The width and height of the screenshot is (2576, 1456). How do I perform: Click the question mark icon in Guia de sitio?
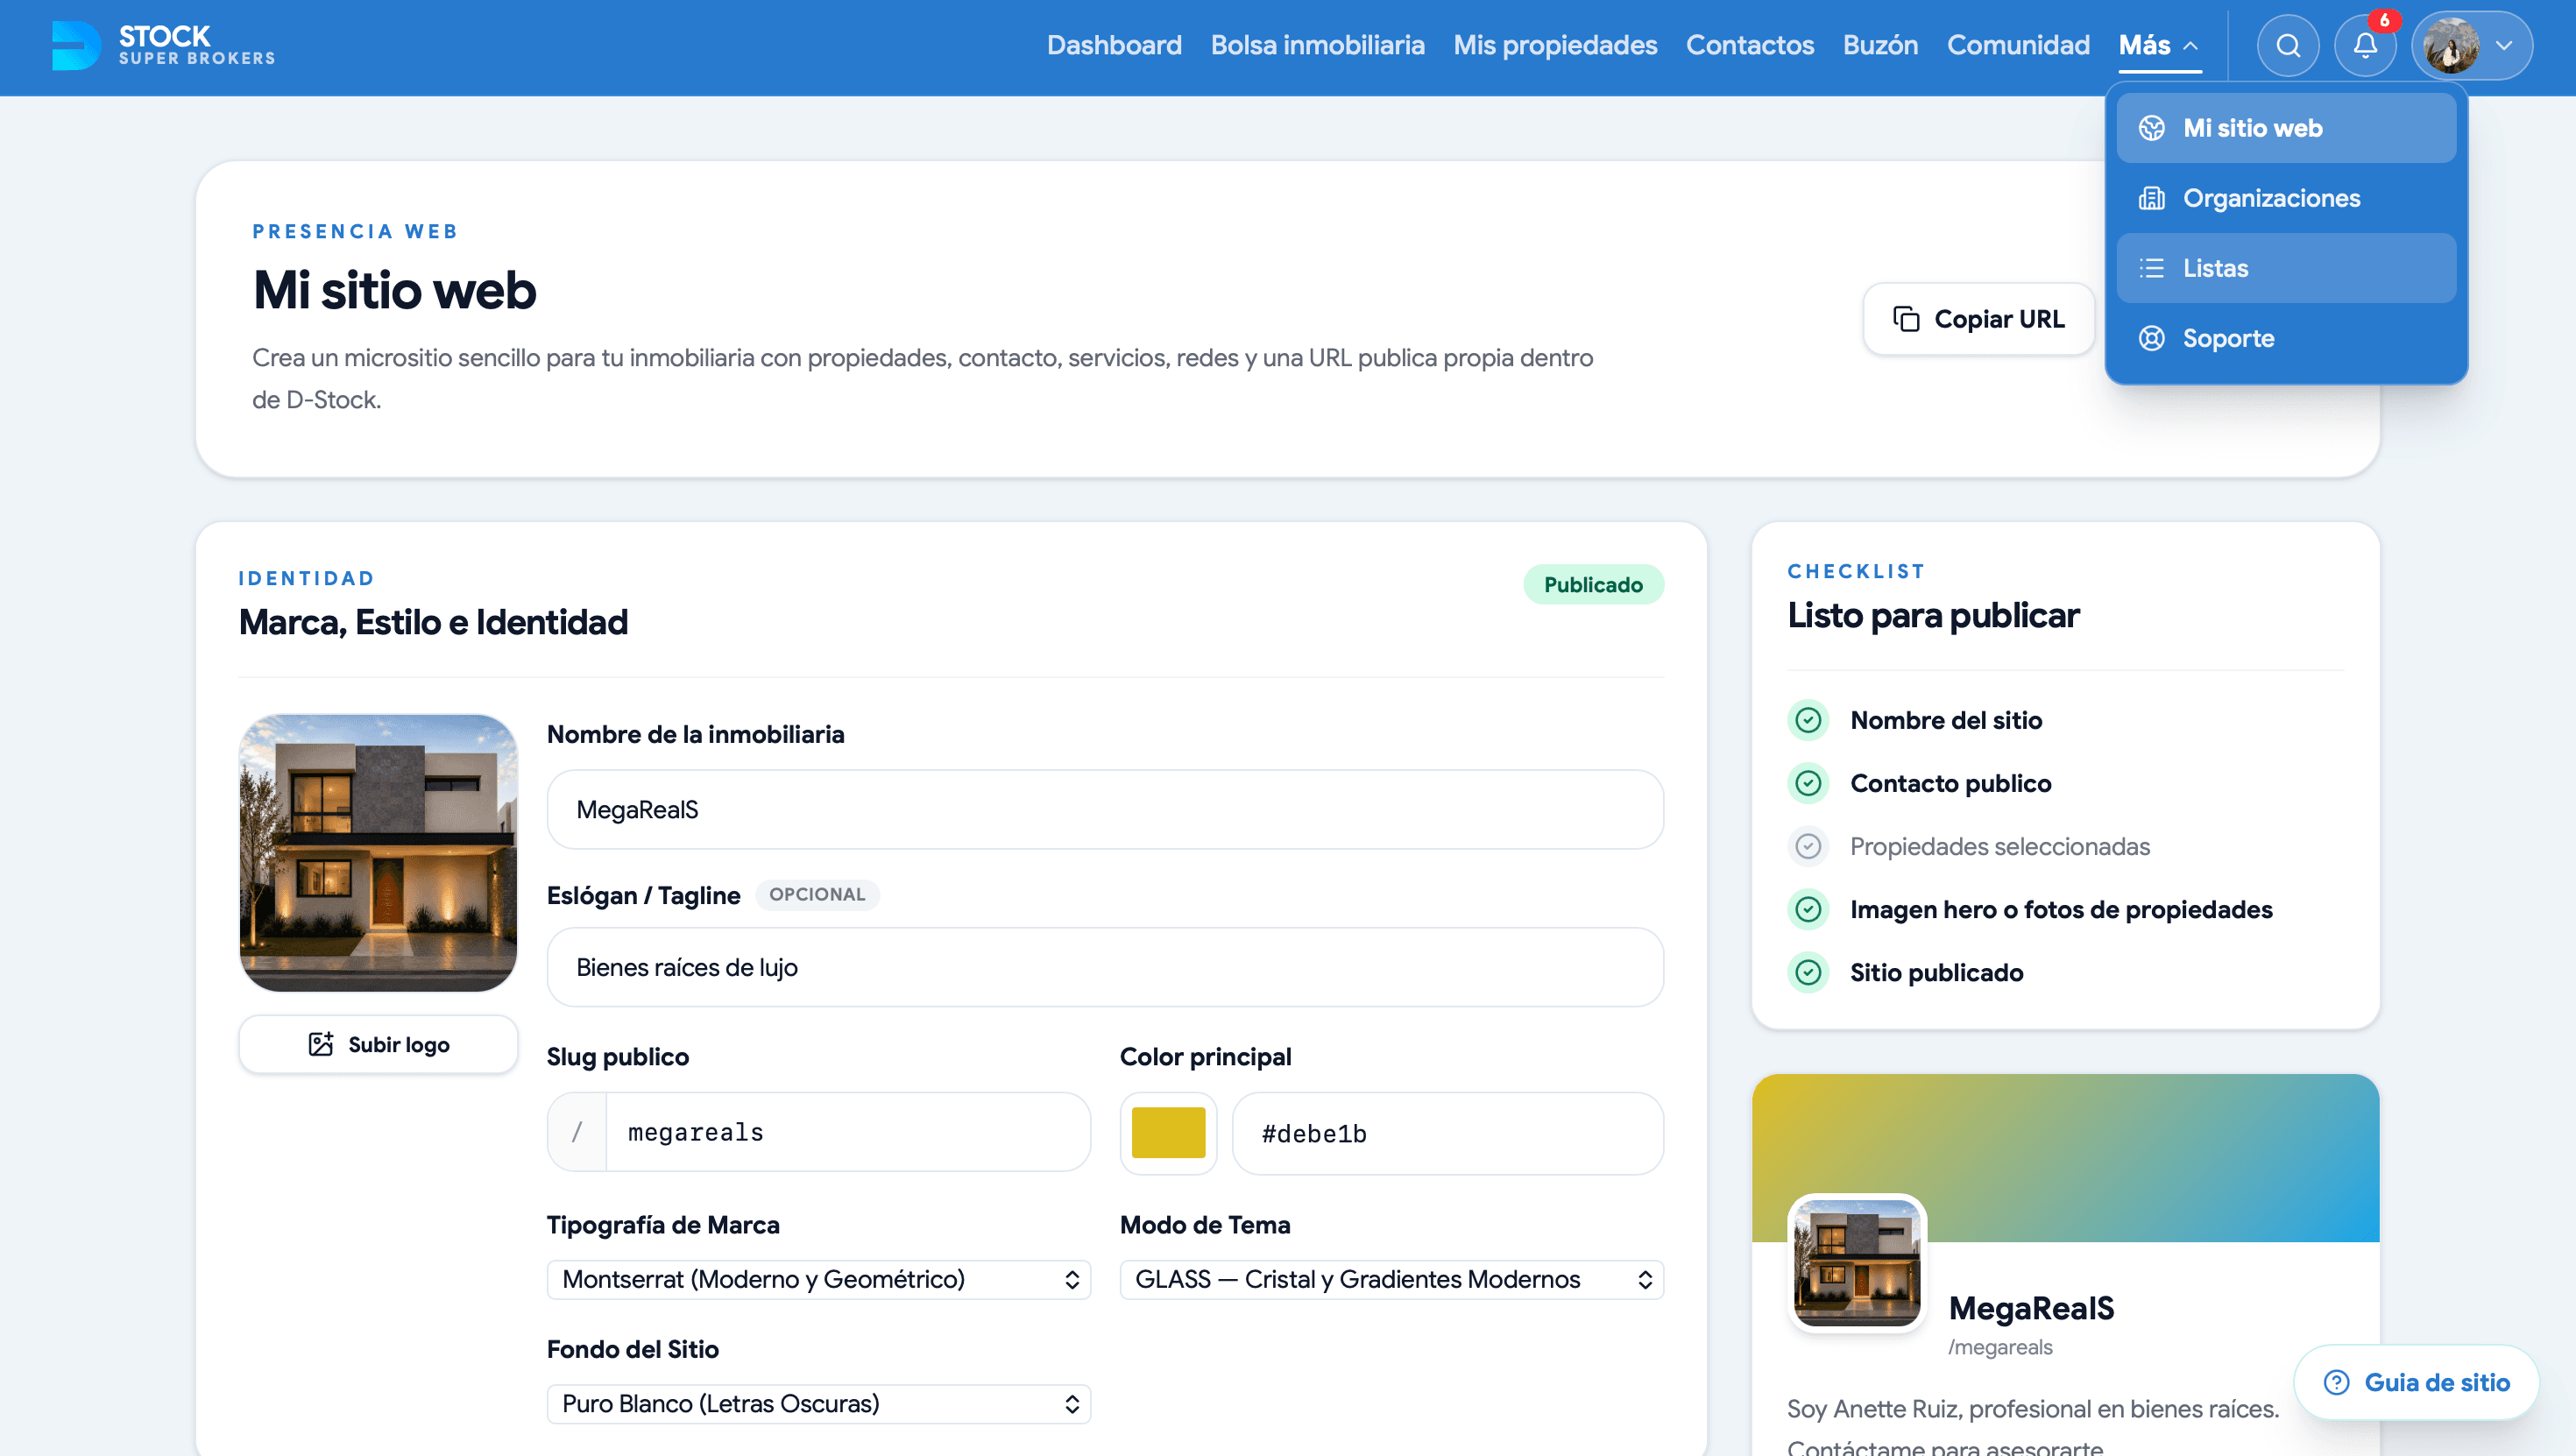coord(2337,1383)
